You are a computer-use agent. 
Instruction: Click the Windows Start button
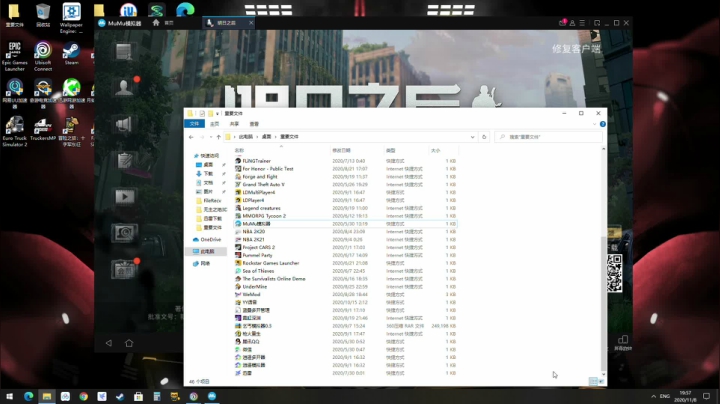point(10,396)
